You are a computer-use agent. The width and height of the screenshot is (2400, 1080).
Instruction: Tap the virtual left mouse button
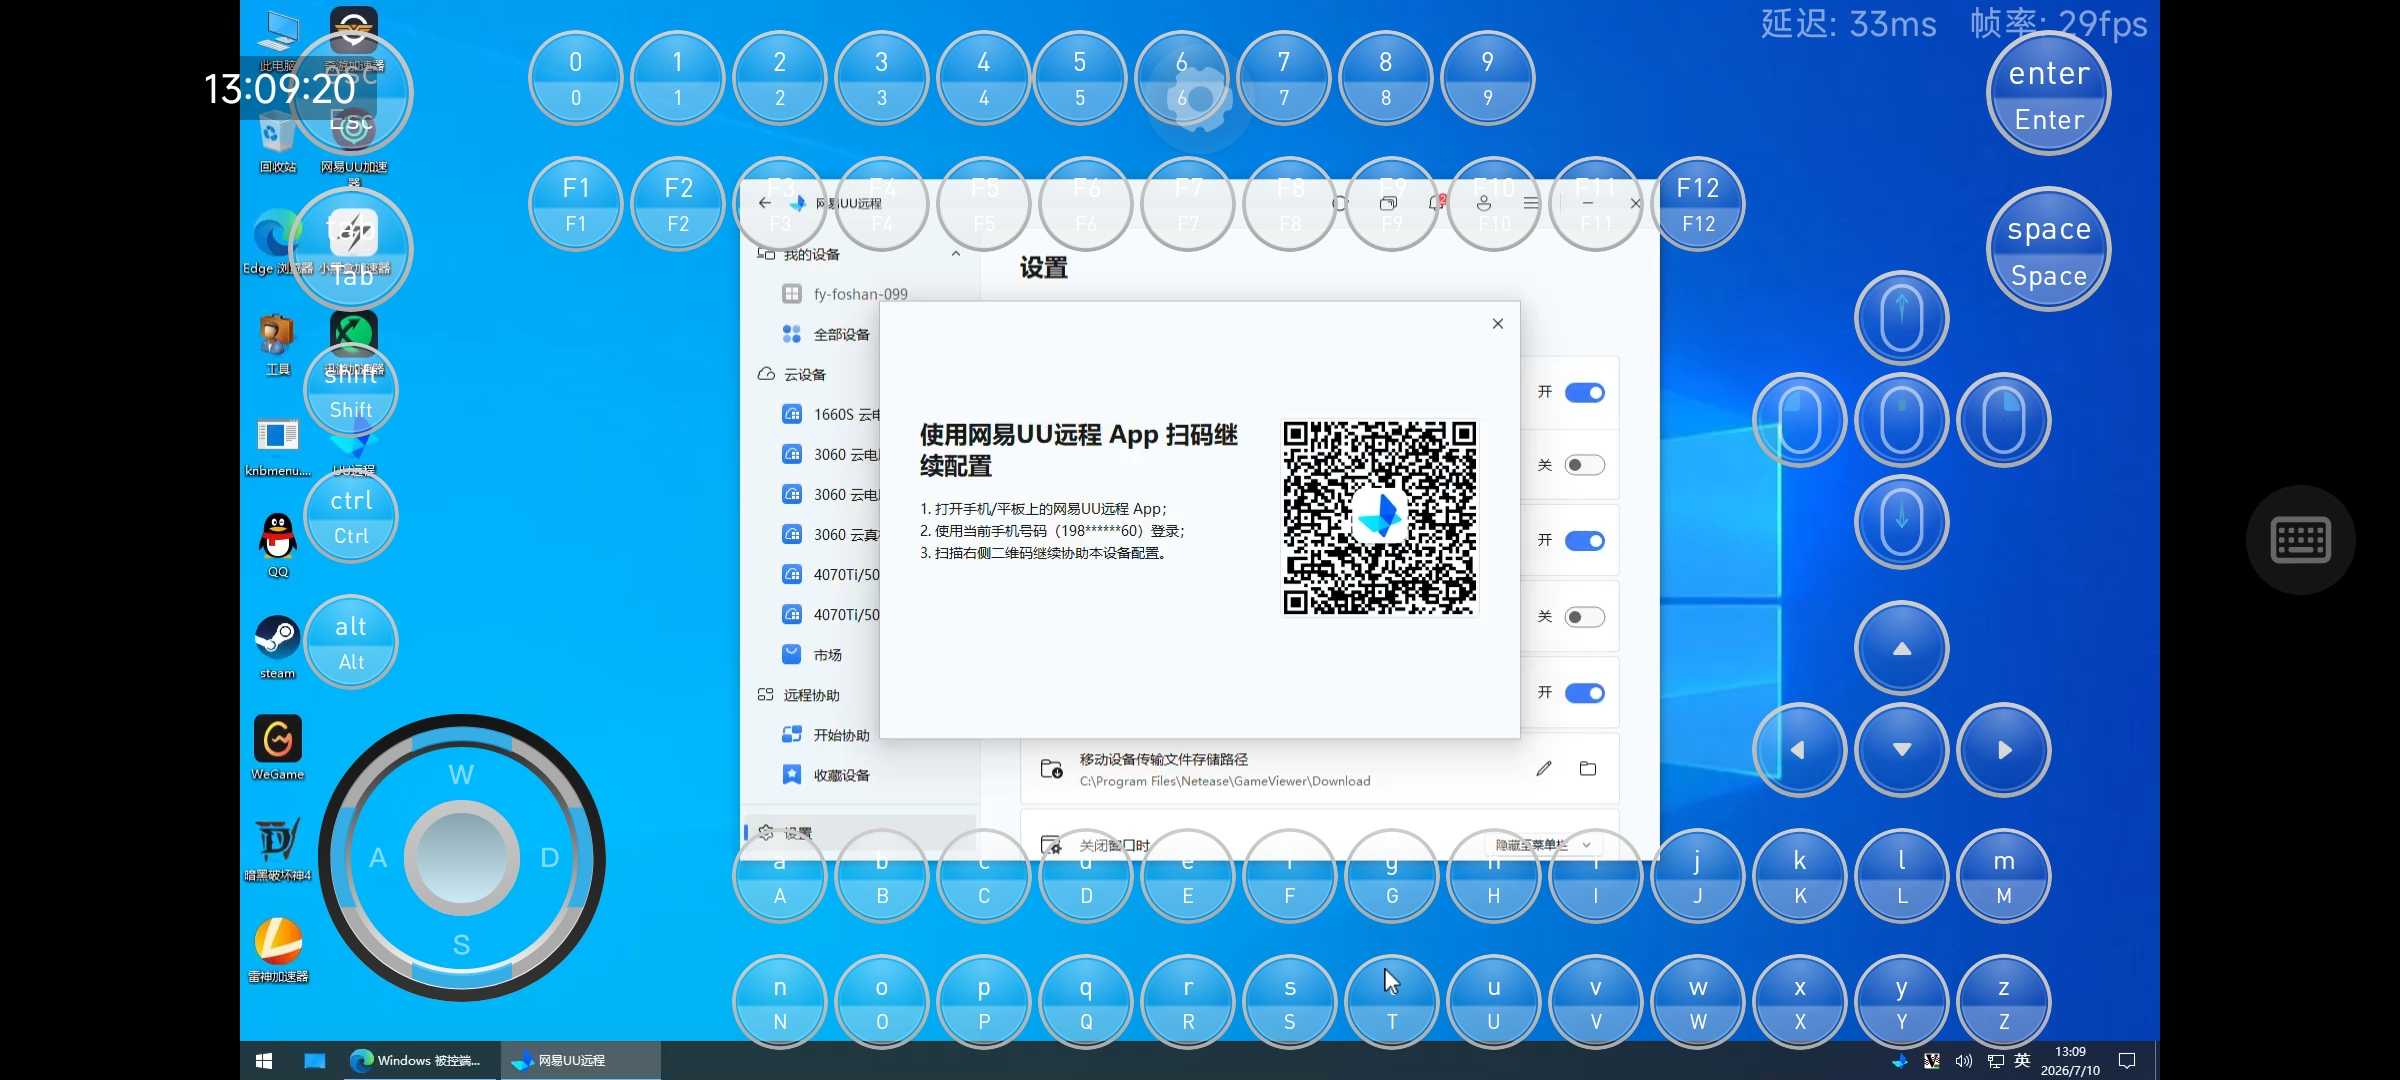1800,420
